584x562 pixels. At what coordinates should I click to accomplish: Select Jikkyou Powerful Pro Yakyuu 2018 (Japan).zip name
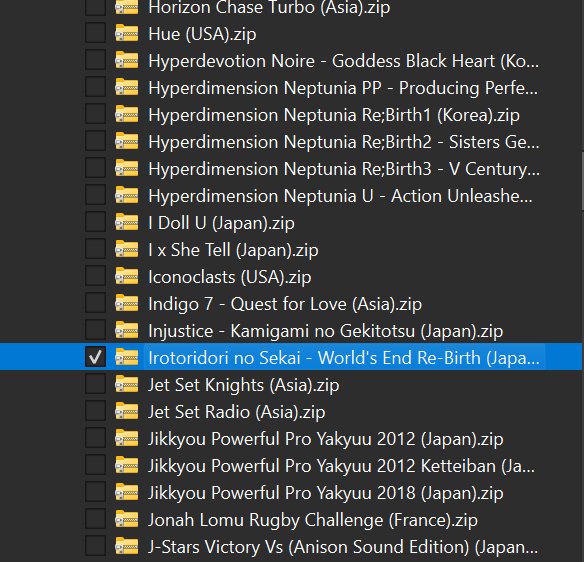click(x=326, y=493)
